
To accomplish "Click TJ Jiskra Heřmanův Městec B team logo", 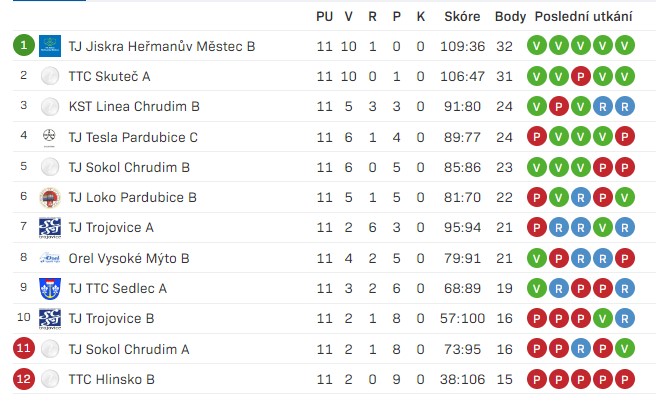I will 50,46.
